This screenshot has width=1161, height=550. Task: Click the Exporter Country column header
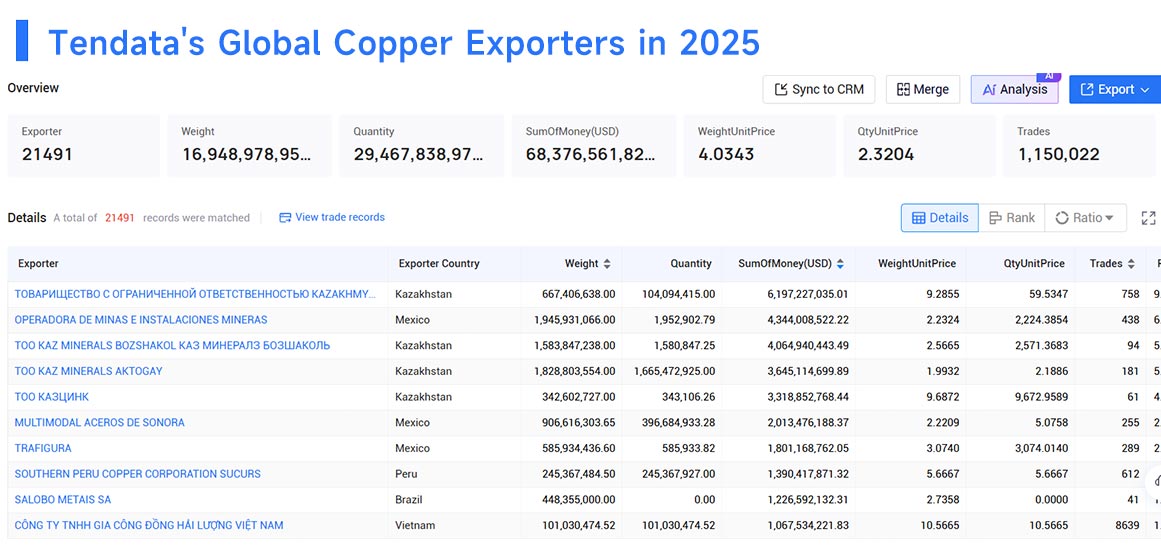point(439,264)
